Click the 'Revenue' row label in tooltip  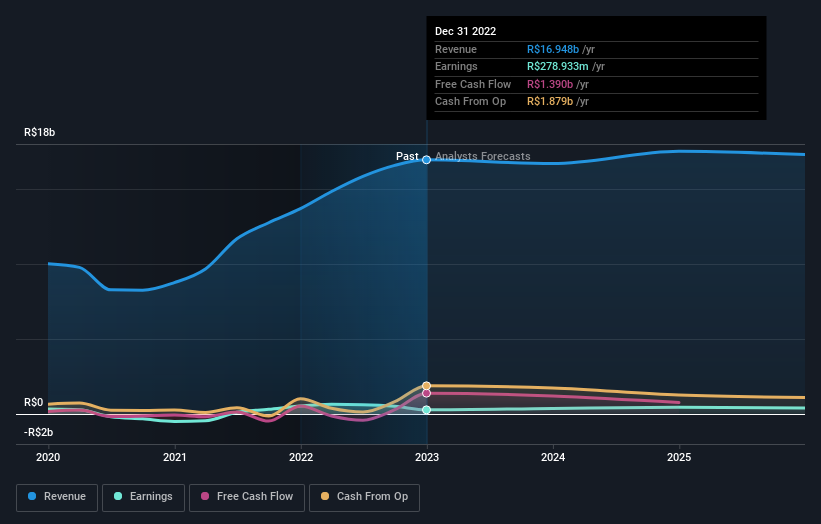[x=456, y=49]
